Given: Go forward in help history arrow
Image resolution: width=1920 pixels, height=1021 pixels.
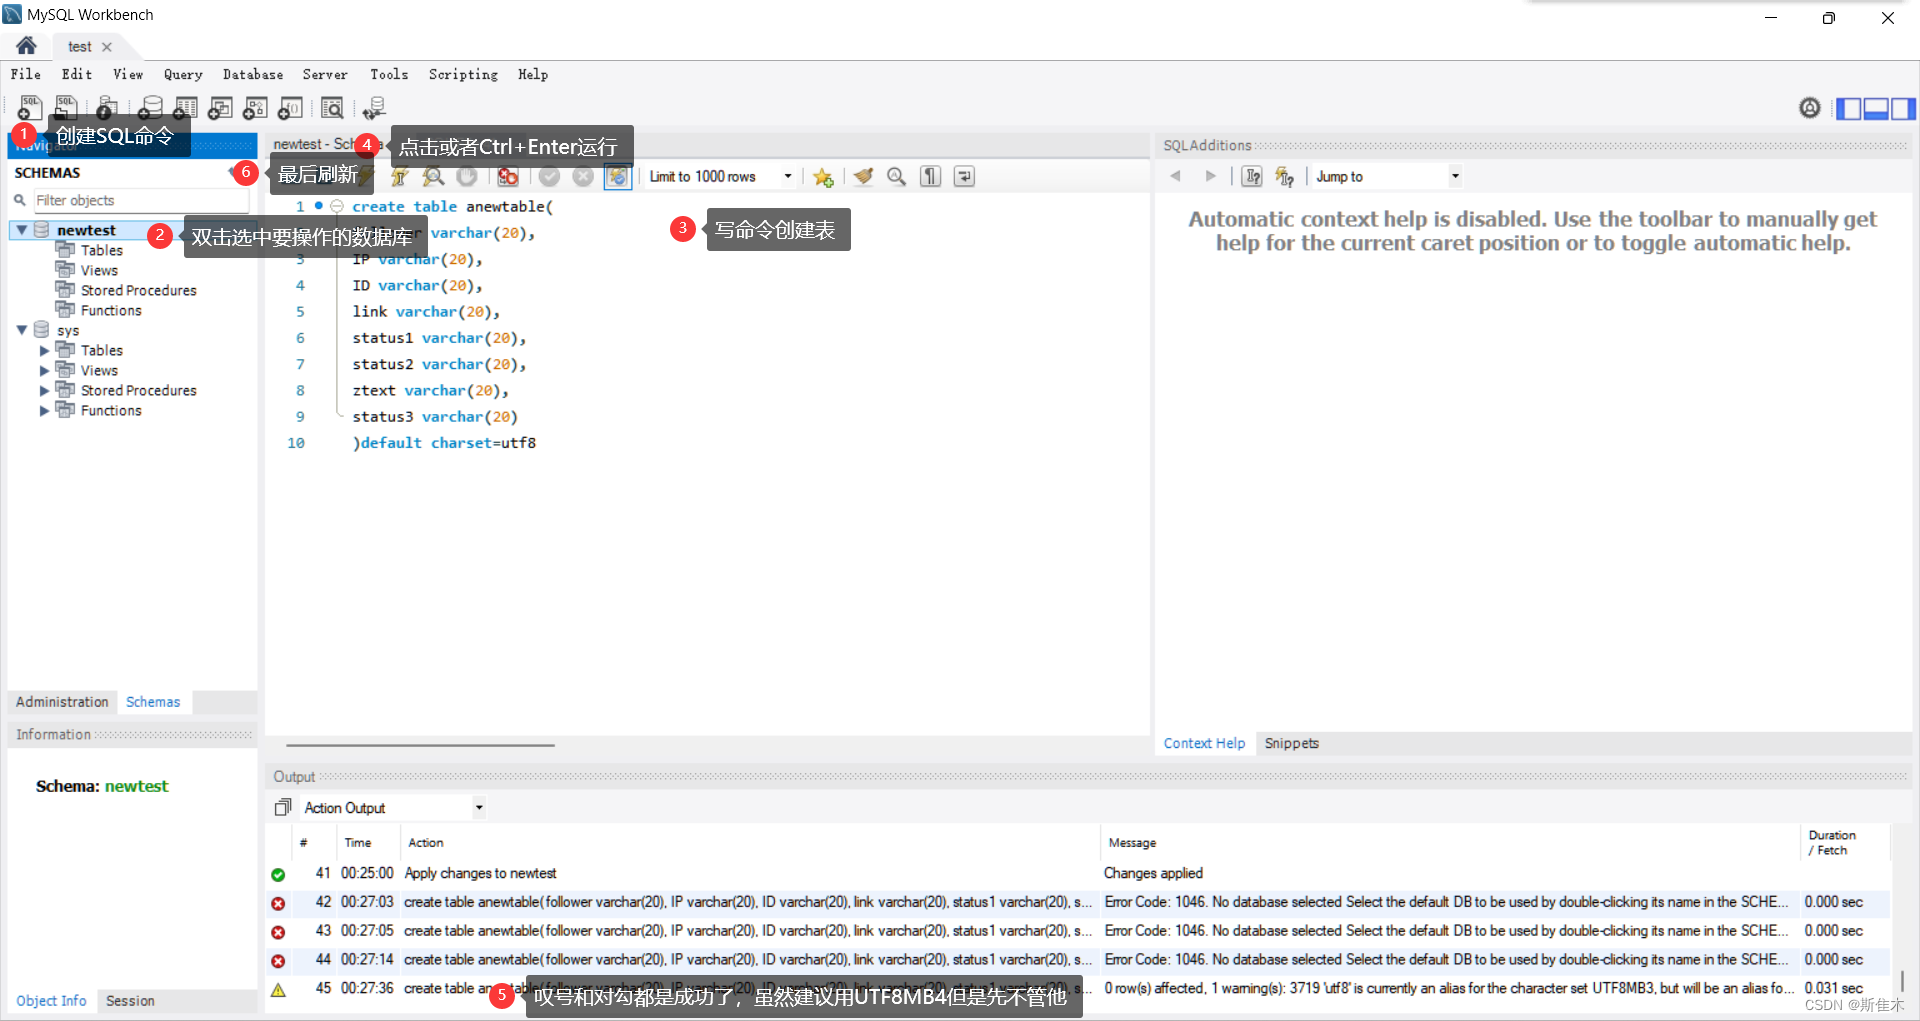Looking at the screenshot, I should (1211, 176).
